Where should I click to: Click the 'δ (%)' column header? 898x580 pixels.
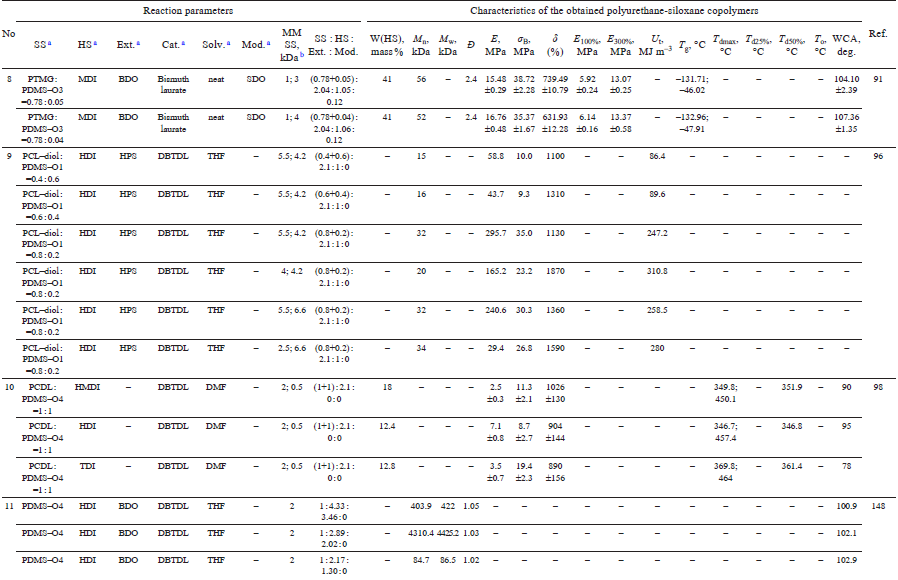click(x=554, y=45)
